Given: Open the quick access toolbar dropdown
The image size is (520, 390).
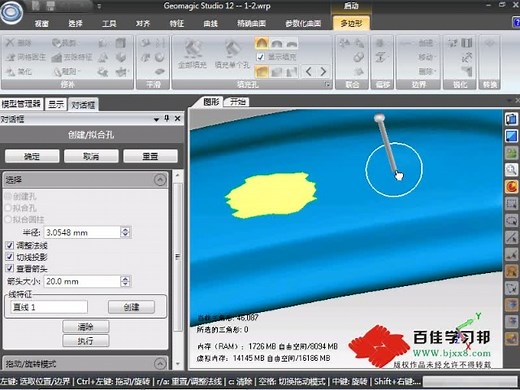Looking at the screenshot, I should point(99,6).
